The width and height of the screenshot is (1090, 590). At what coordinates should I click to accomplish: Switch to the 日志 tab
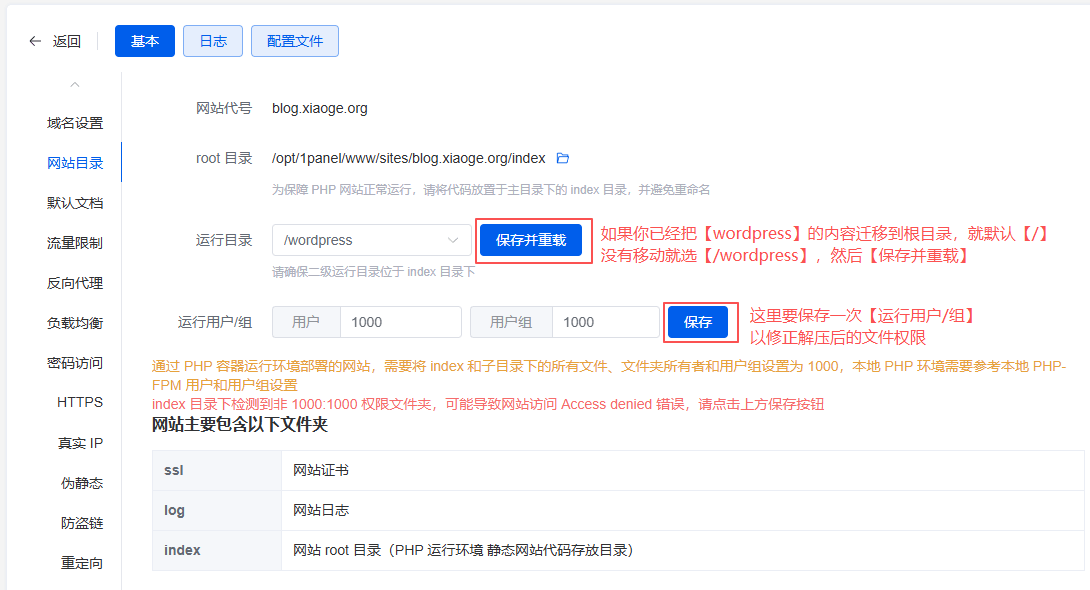tap(213, 41)
